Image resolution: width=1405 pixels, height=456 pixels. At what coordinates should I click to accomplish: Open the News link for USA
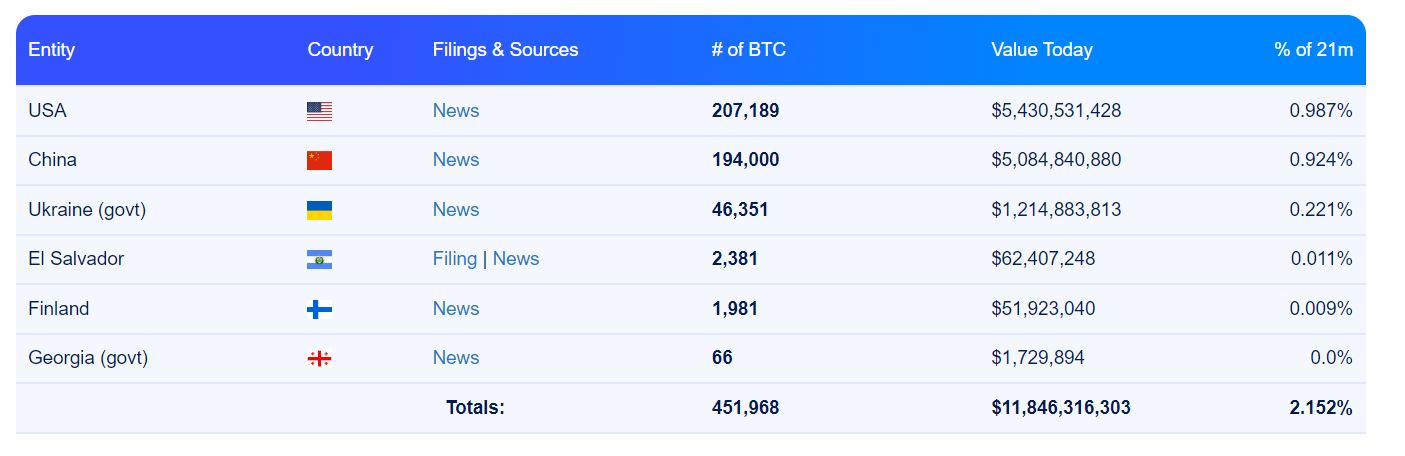point(455,111)
